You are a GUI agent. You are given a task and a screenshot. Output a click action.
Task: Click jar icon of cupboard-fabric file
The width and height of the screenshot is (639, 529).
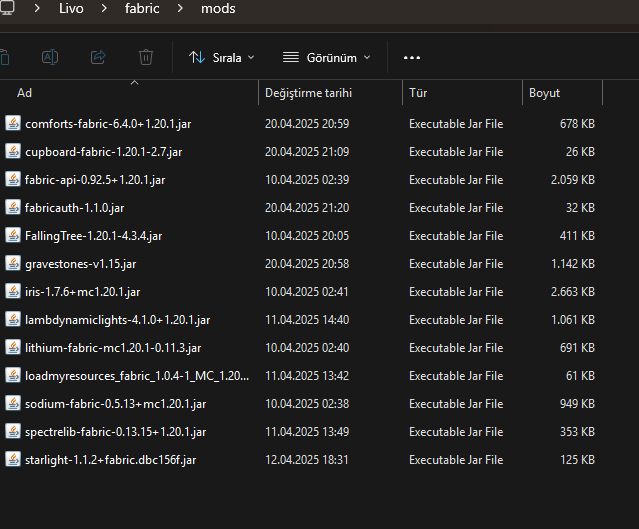pyautogui.click(x=13, y=151)
